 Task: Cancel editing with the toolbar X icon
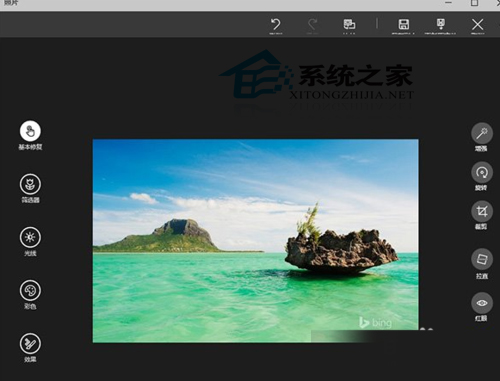pyautogui.click(x=478, y=25)
